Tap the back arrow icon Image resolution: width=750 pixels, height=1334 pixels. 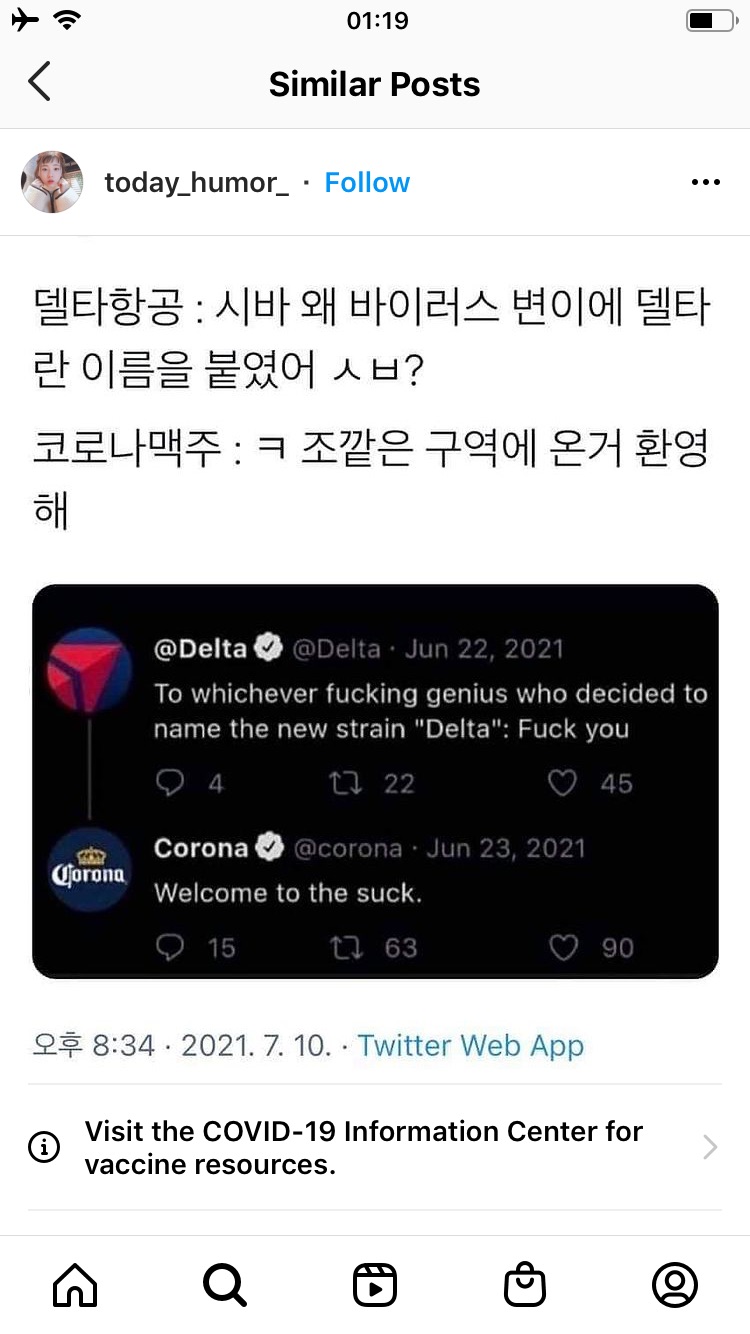[39, 83]
